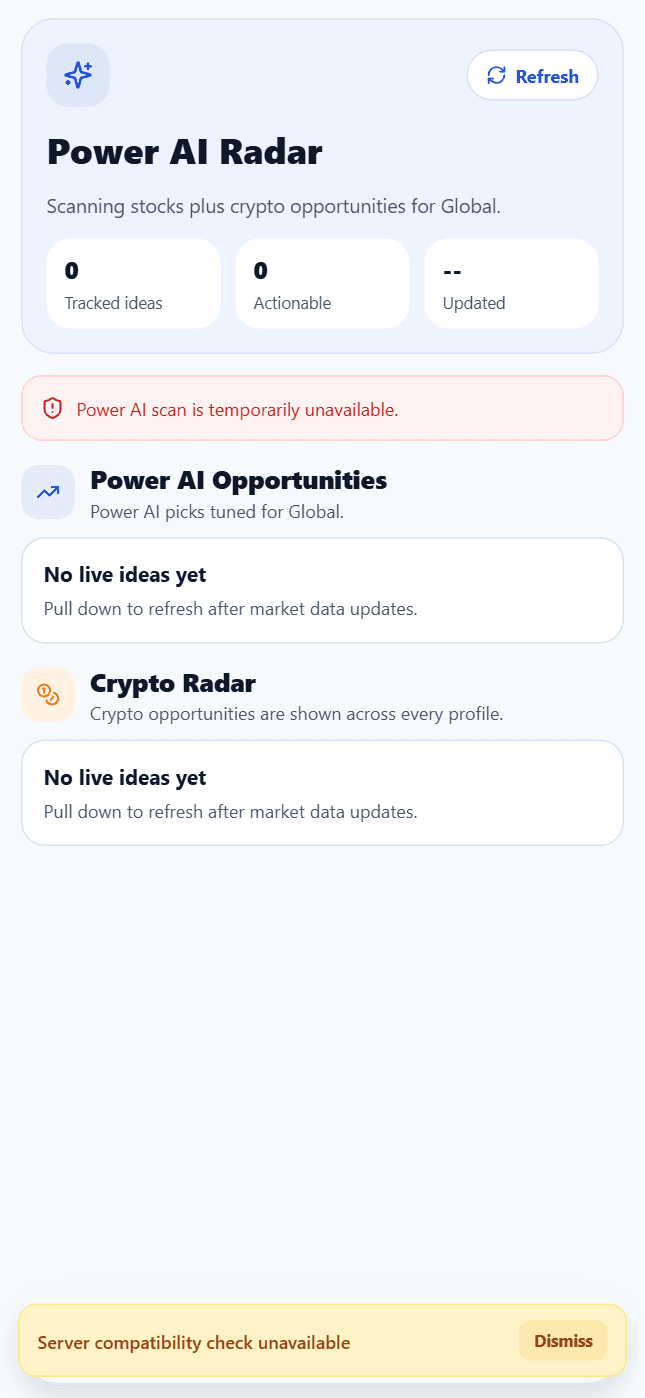Screen dimensions: 645x1398
Task: Click the Power AI Radar title
Action: 185,153
